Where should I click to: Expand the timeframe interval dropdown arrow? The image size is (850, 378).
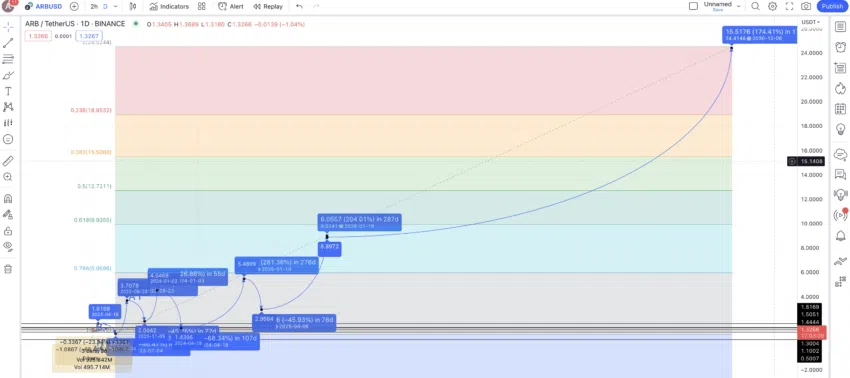(115, 7)
